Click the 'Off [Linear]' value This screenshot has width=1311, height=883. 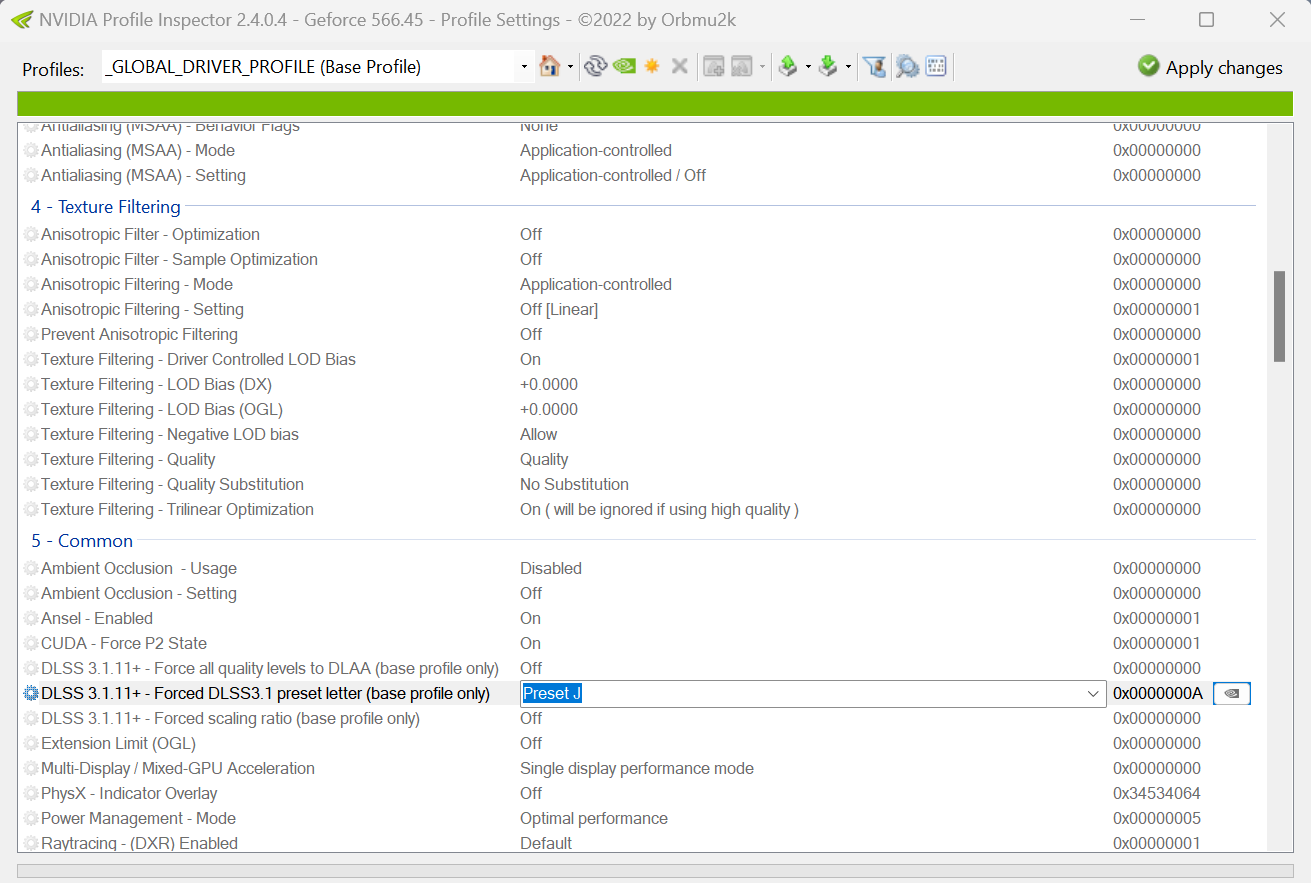(559, 310)
